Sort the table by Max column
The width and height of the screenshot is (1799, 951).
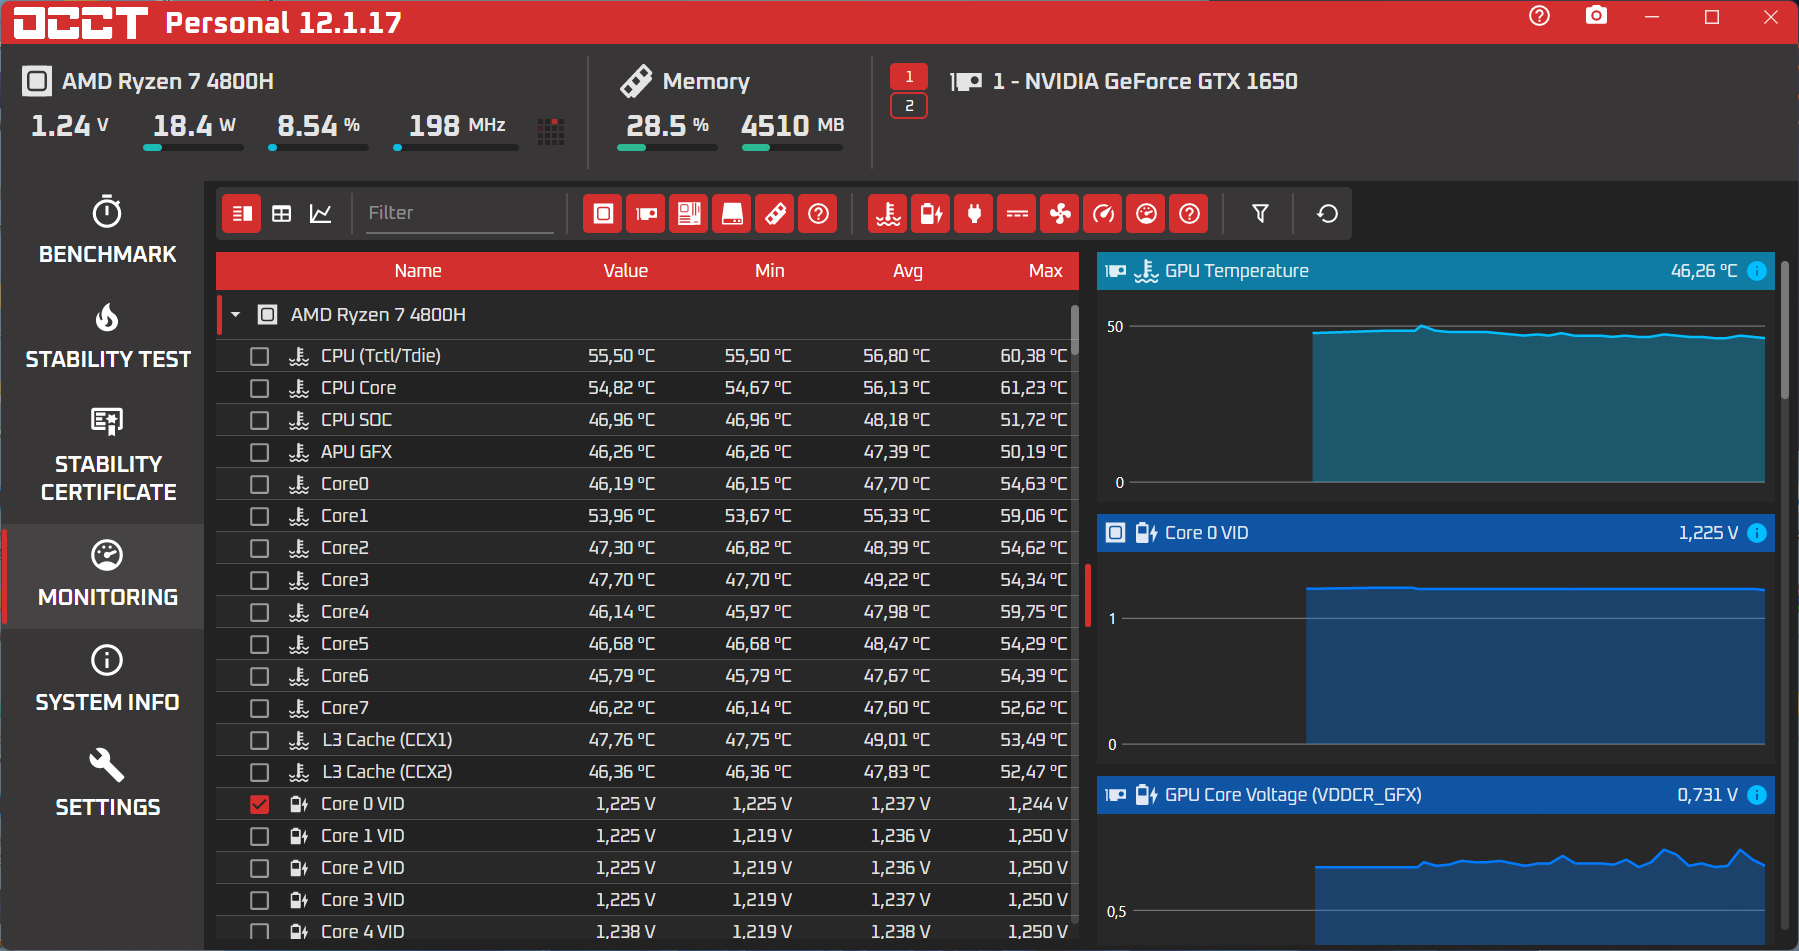coord(1045,271)
